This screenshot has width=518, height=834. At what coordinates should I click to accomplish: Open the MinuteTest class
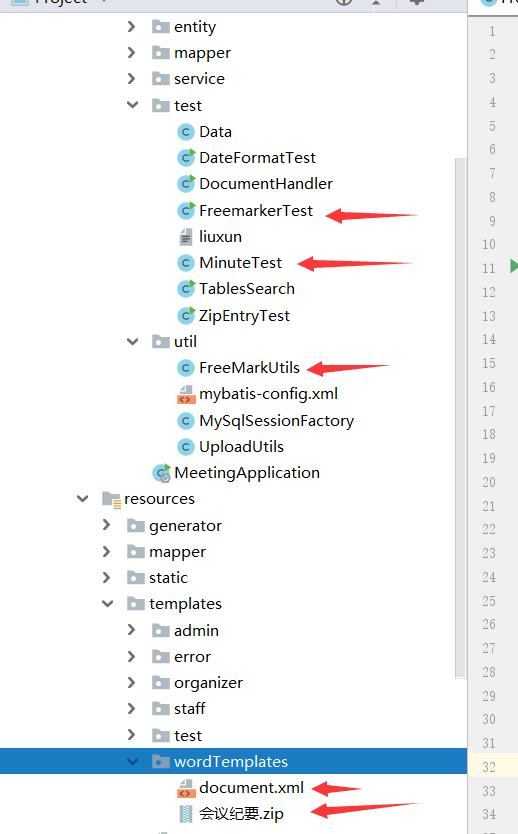click(x=240, y=263)
